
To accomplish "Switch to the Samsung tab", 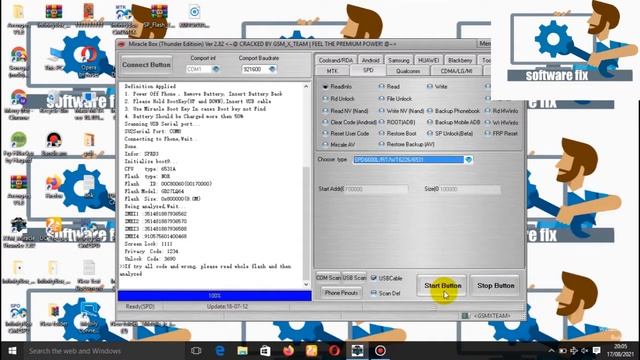I will pyautogui.click(x=399, y=60).
